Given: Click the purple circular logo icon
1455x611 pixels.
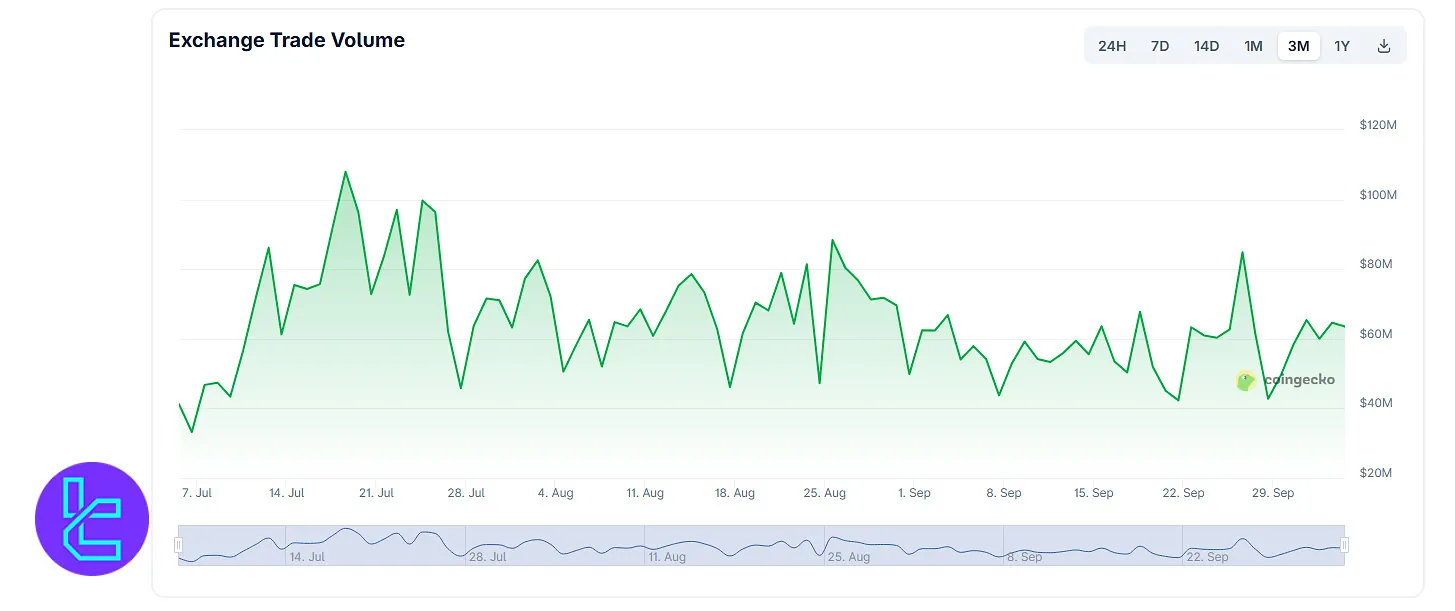Looking at the screenshot, I should (x=92, y=518).
